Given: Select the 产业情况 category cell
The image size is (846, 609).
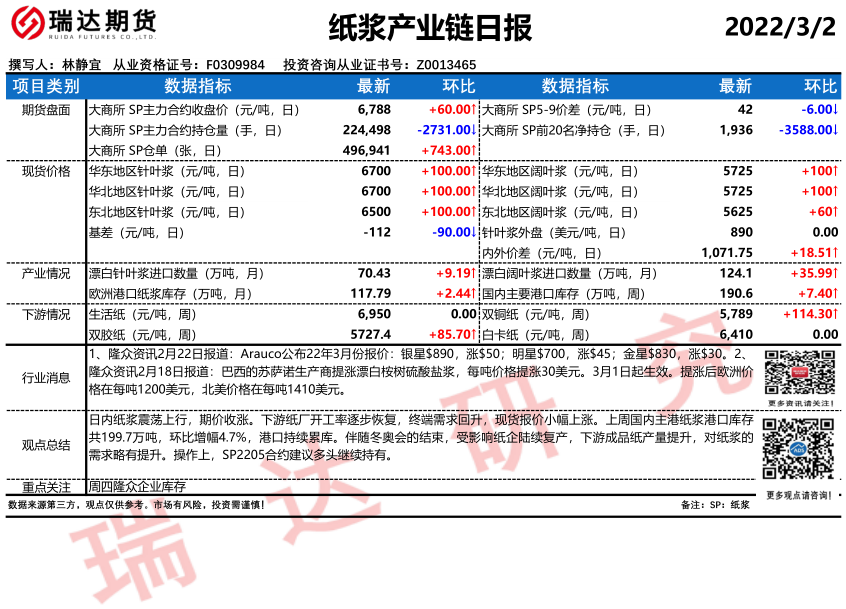Looking at the screenshot, I should click(x=45, y=273).
